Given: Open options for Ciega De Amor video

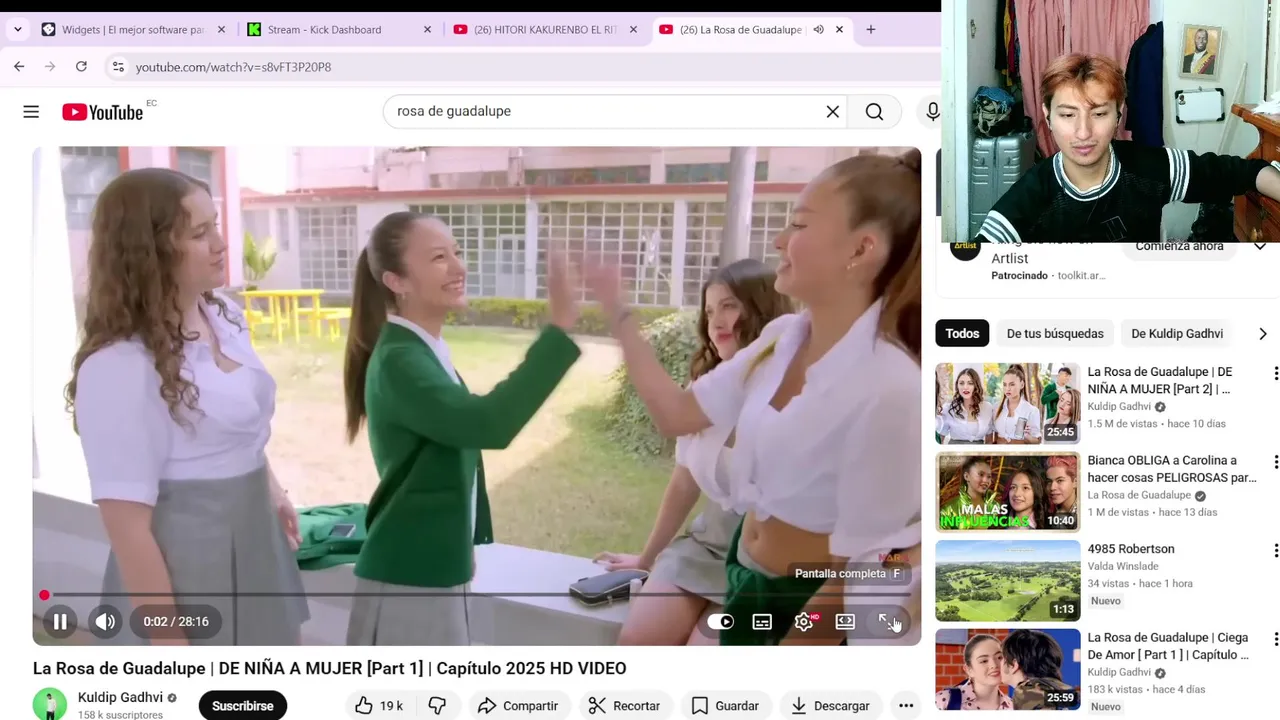Looking at the screenshot, I should tap(1275, 639).
